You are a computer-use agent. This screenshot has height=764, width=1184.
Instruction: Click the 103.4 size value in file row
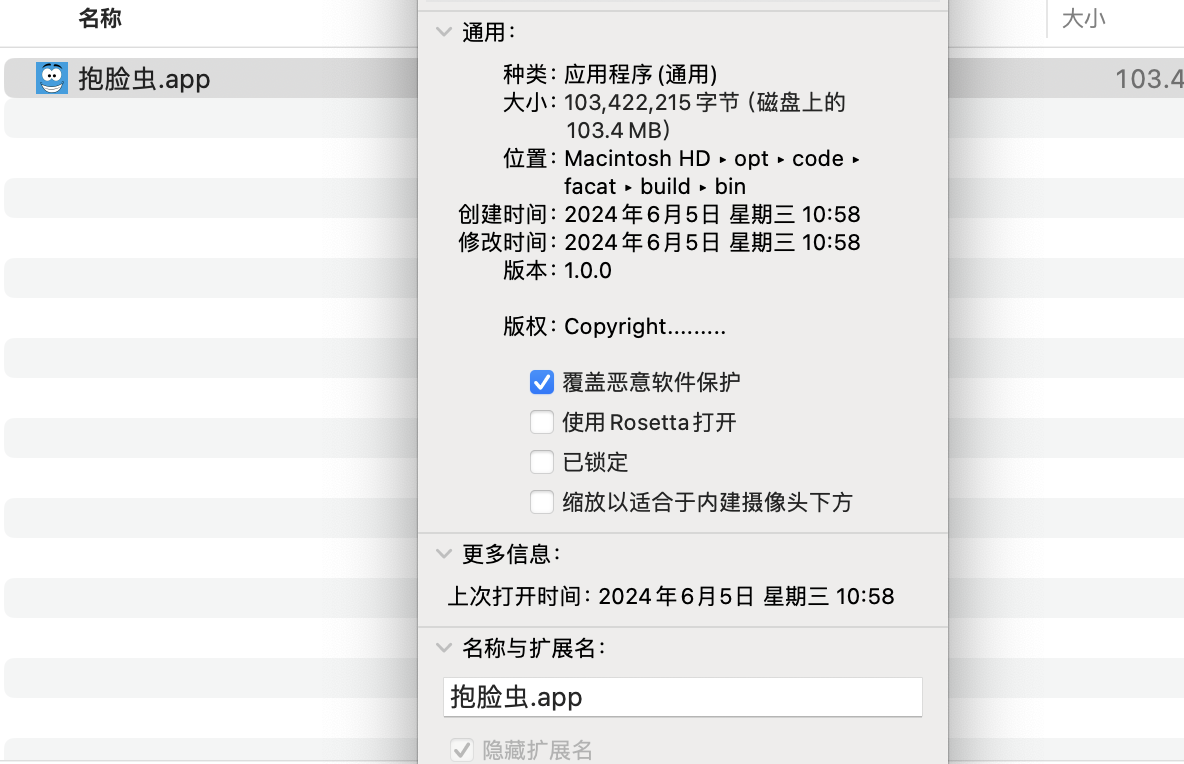pos(1148,79)
